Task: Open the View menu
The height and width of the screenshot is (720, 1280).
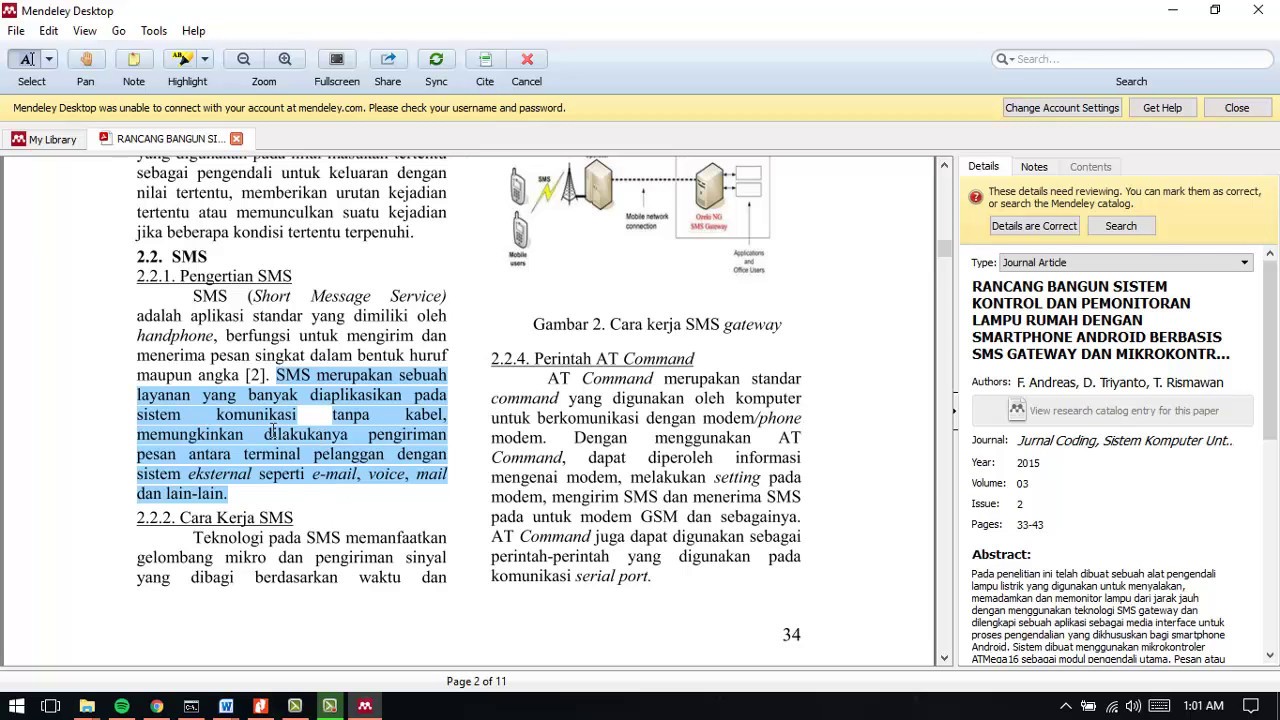Action: [x=85, y=31]
